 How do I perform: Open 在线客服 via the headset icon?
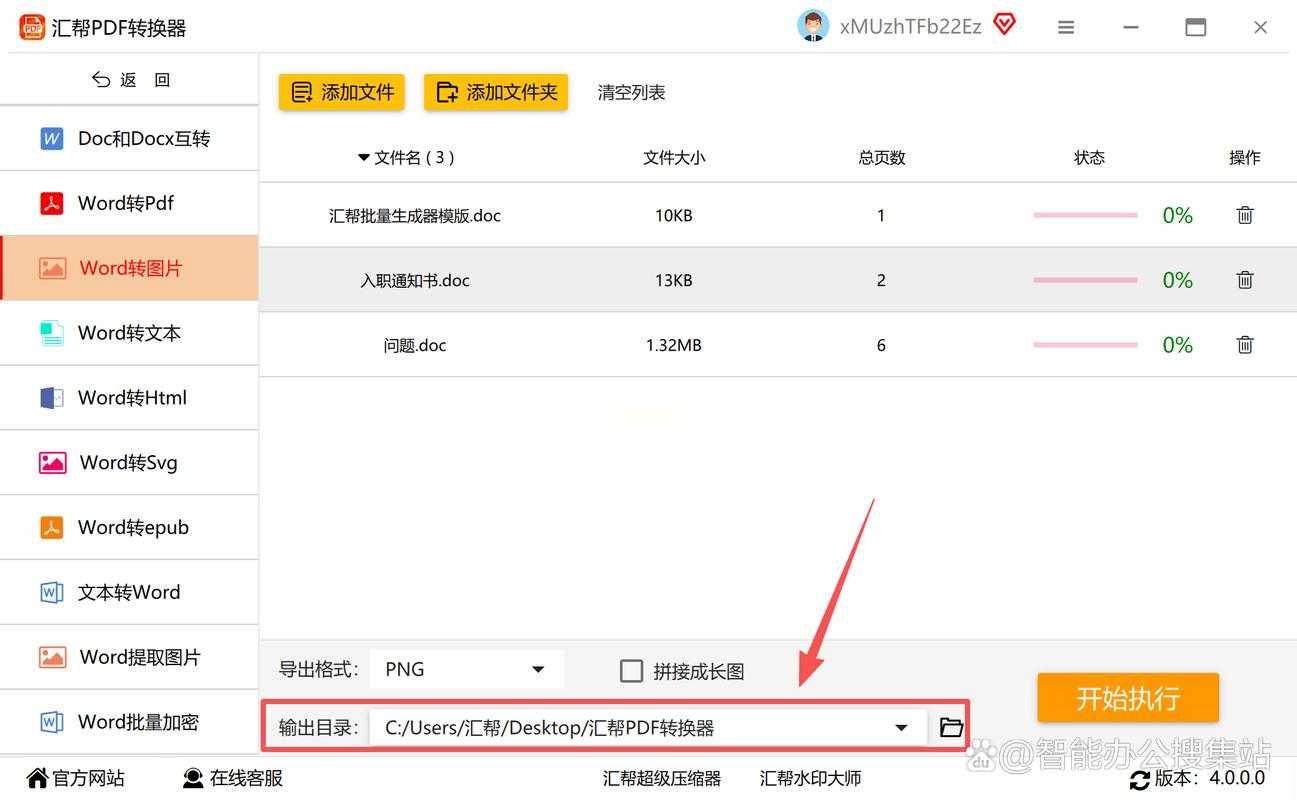[190, 778]
